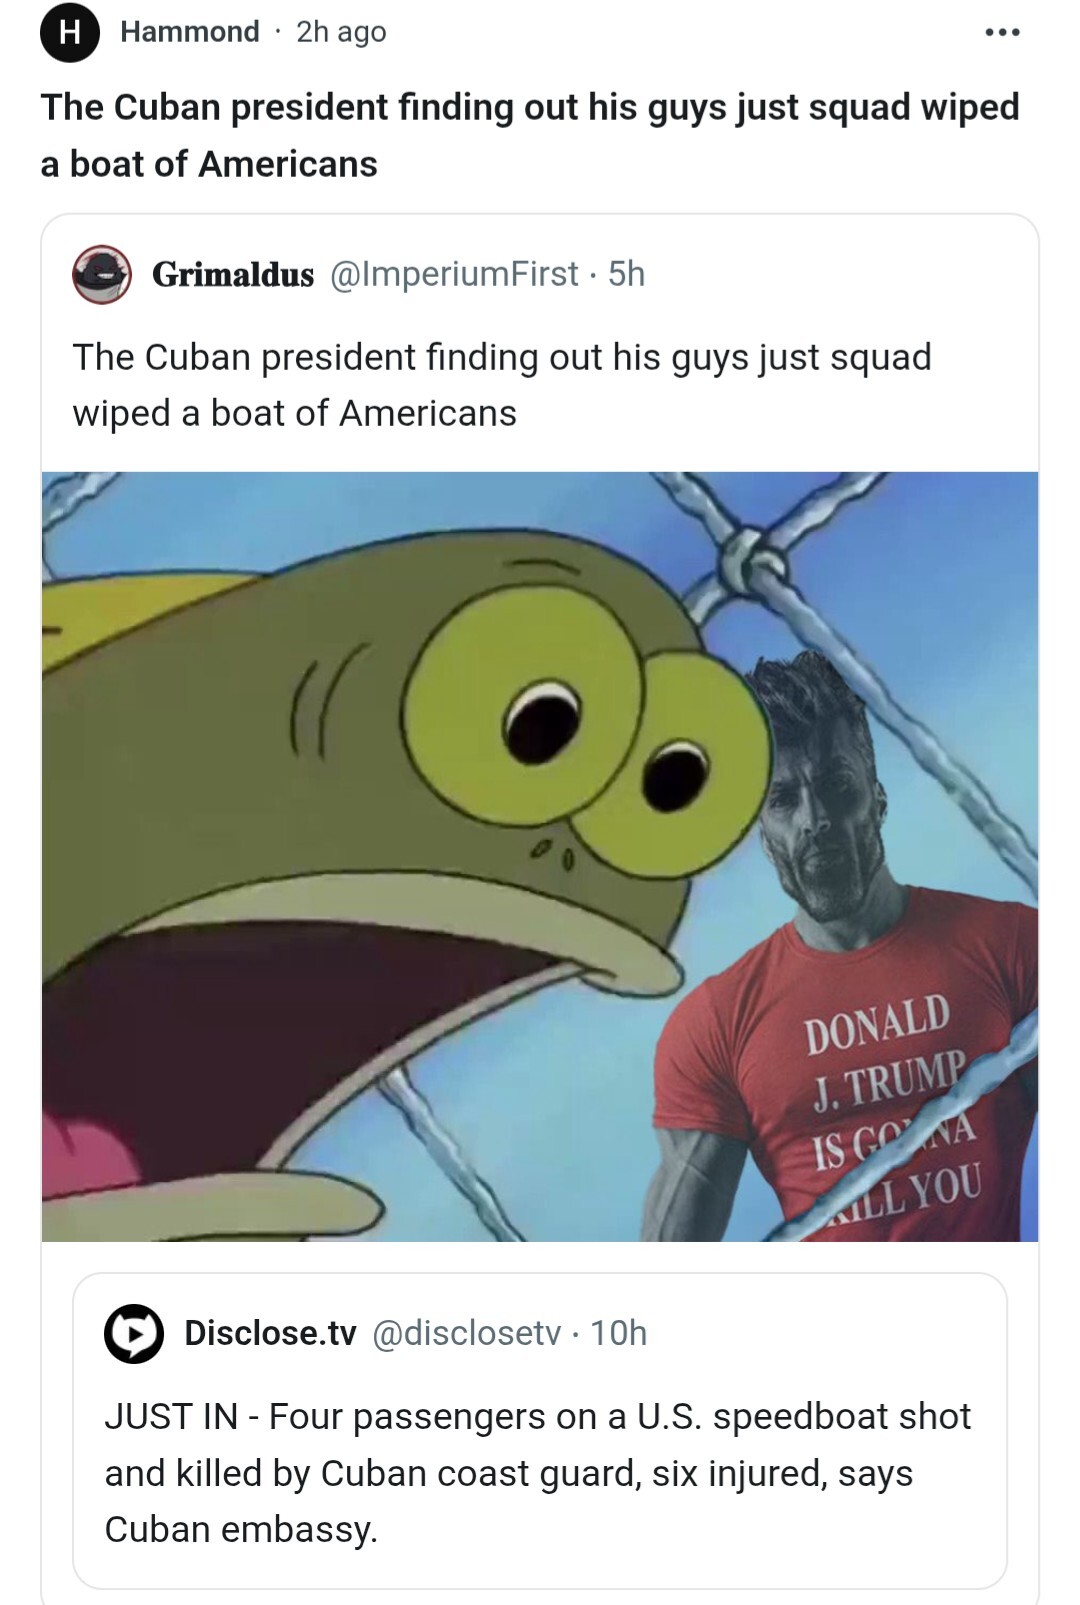Screen dimensions: 1080x1605
Task: Open the screaming fish meme image
Action: coord(540,856)
